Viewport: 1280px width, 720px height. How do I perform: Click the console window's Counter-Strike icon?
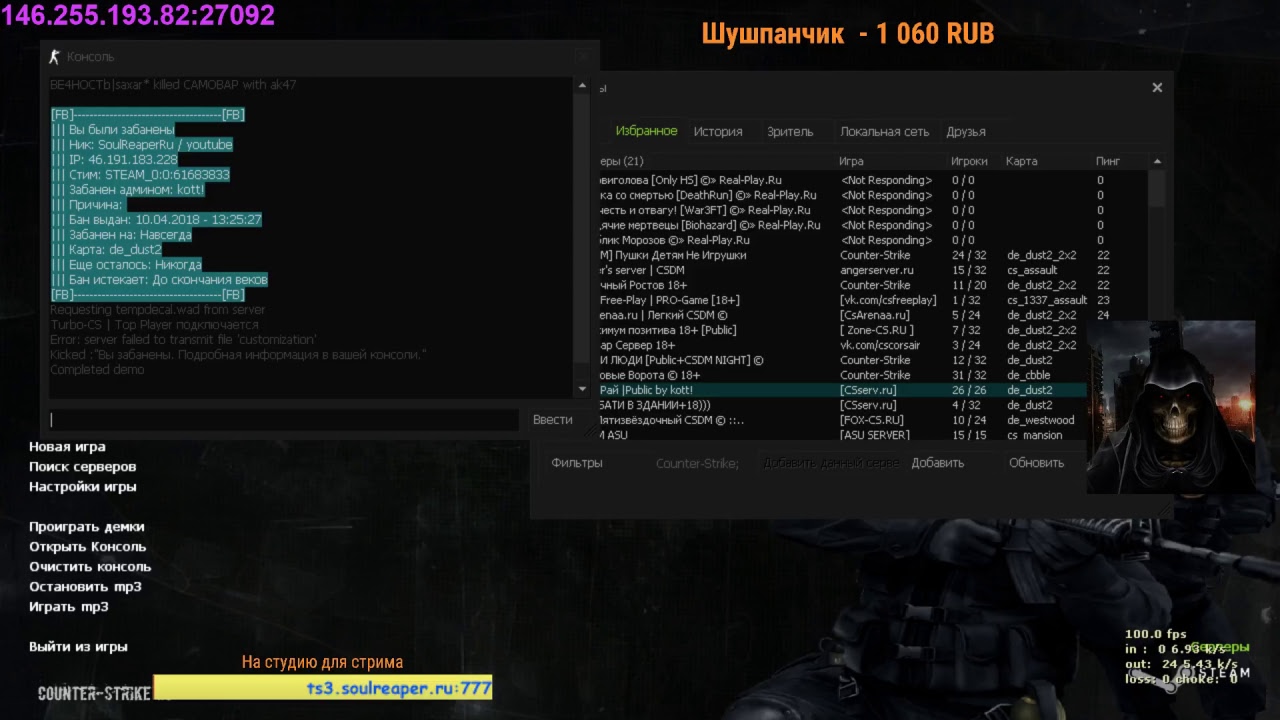(x=55, y=57)
